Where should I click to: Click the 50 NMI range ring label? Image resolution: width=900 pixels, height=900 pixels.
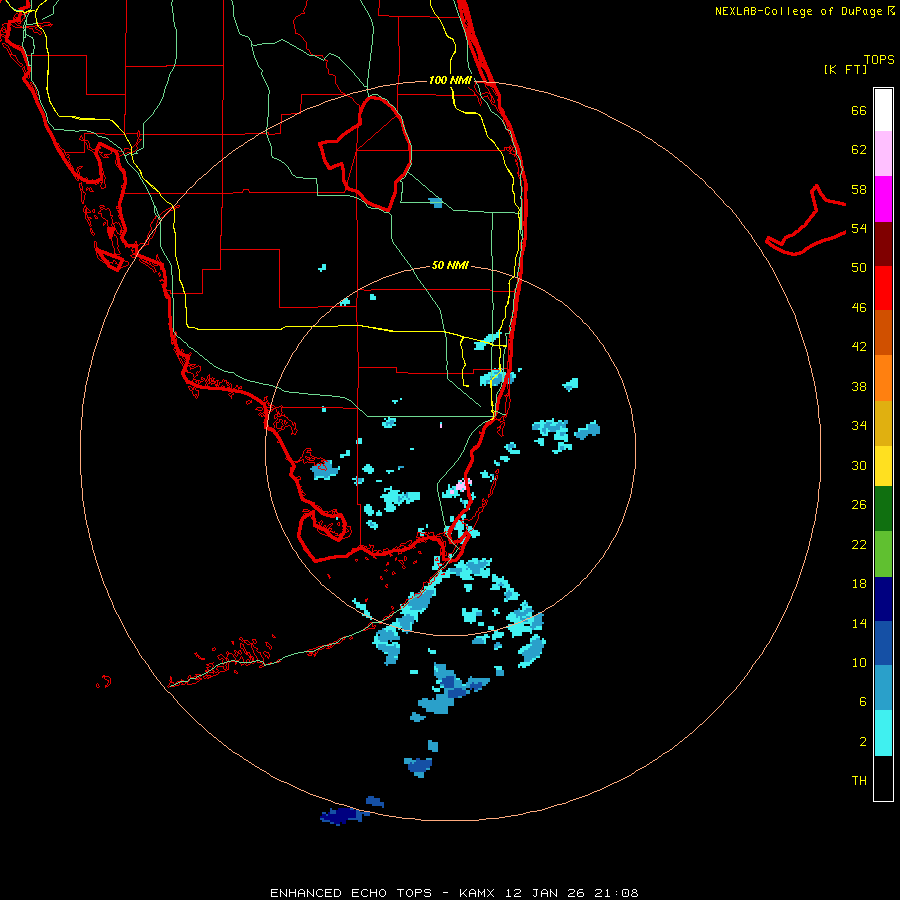tap(450, 266)
